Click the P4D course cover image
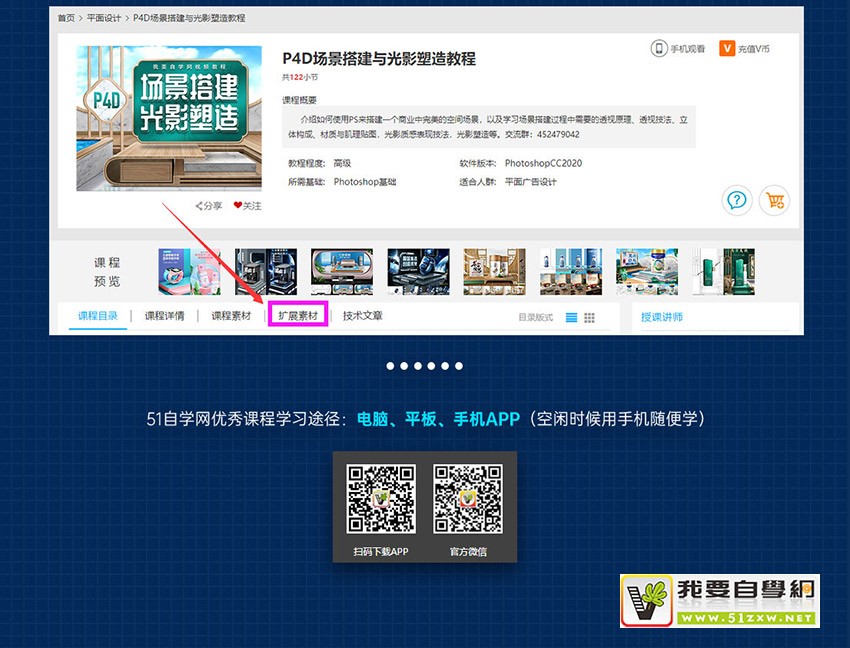 [163, 118]
